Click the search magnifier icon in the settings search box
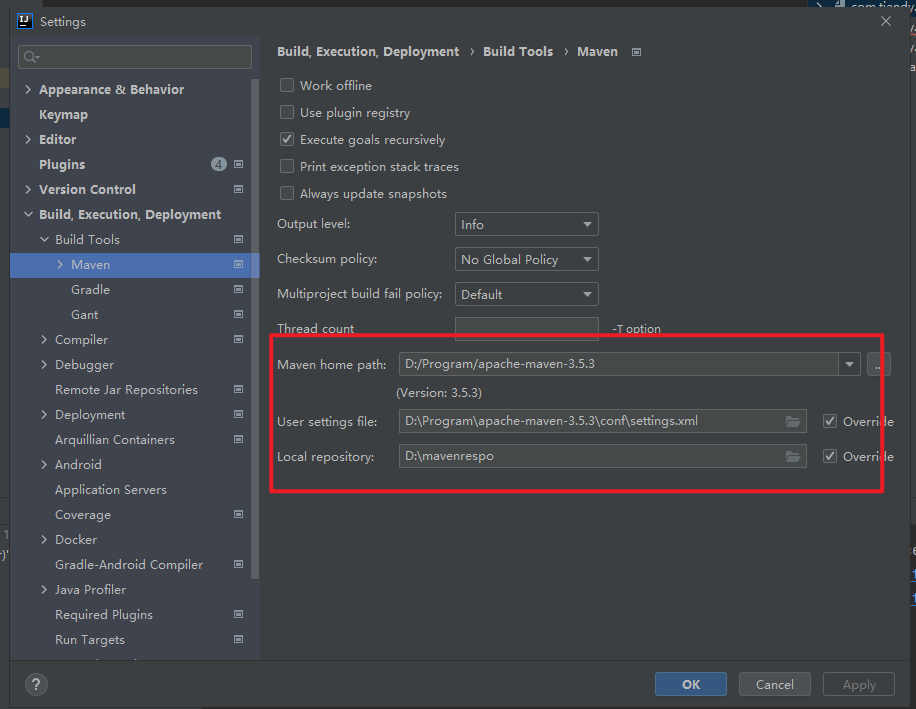The image size is (916, 709). tap(30, 57)
